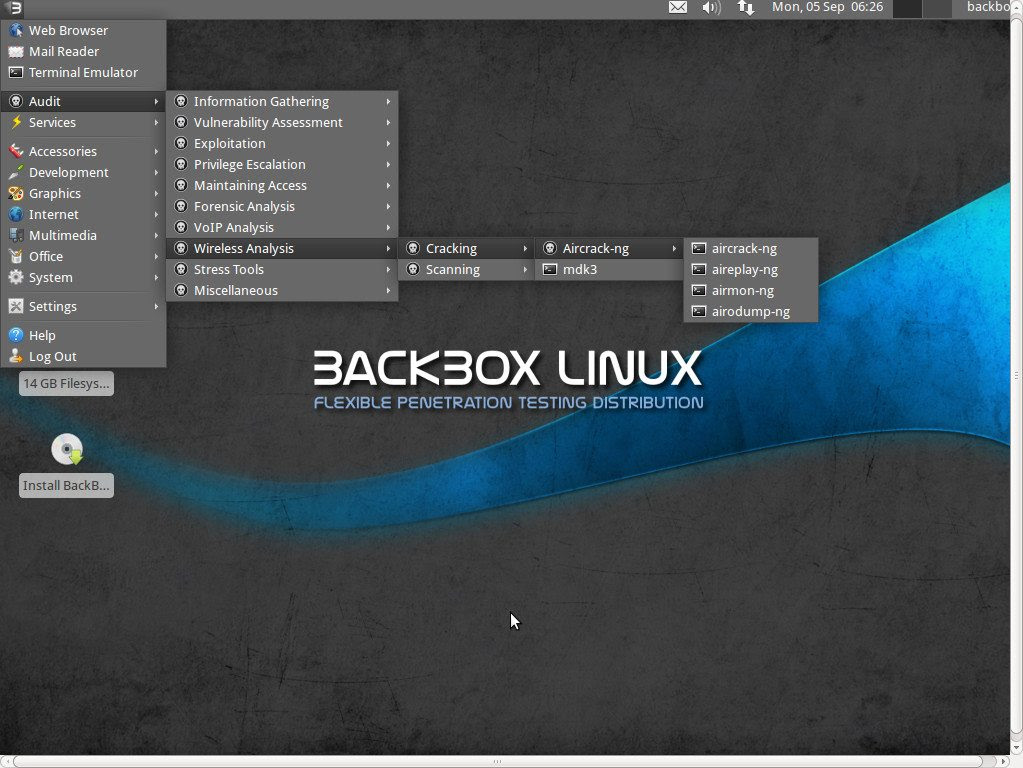The image size is (1023, 768).
Task: Click the airmon-ng terminal icon
Action: coord(699,290)
